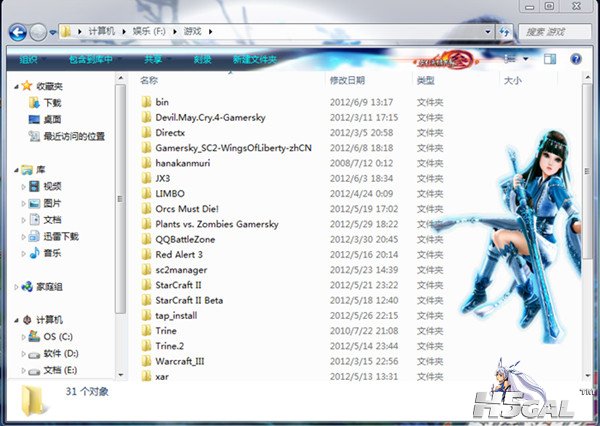The width and height of the screenshot is (600, 426).
Task: Open the address bar history dropdown
Action: 488,32
